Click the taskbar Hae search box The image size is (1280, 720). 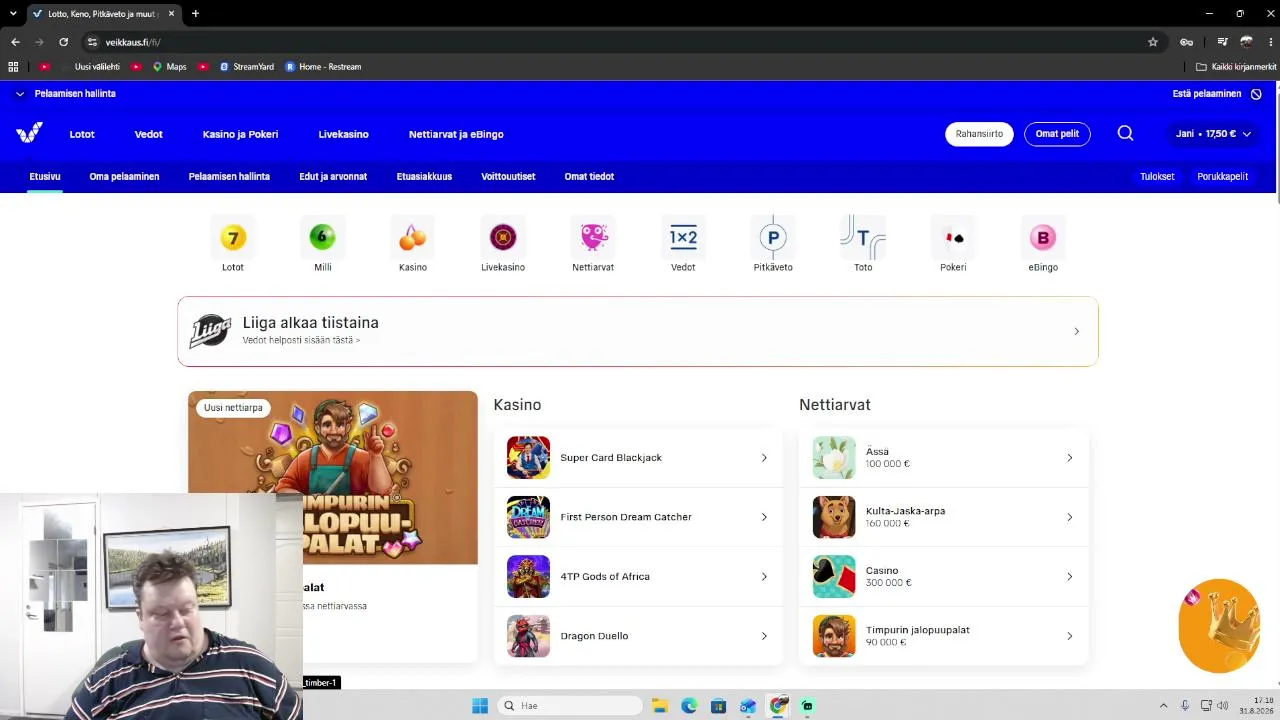point(570,706)
